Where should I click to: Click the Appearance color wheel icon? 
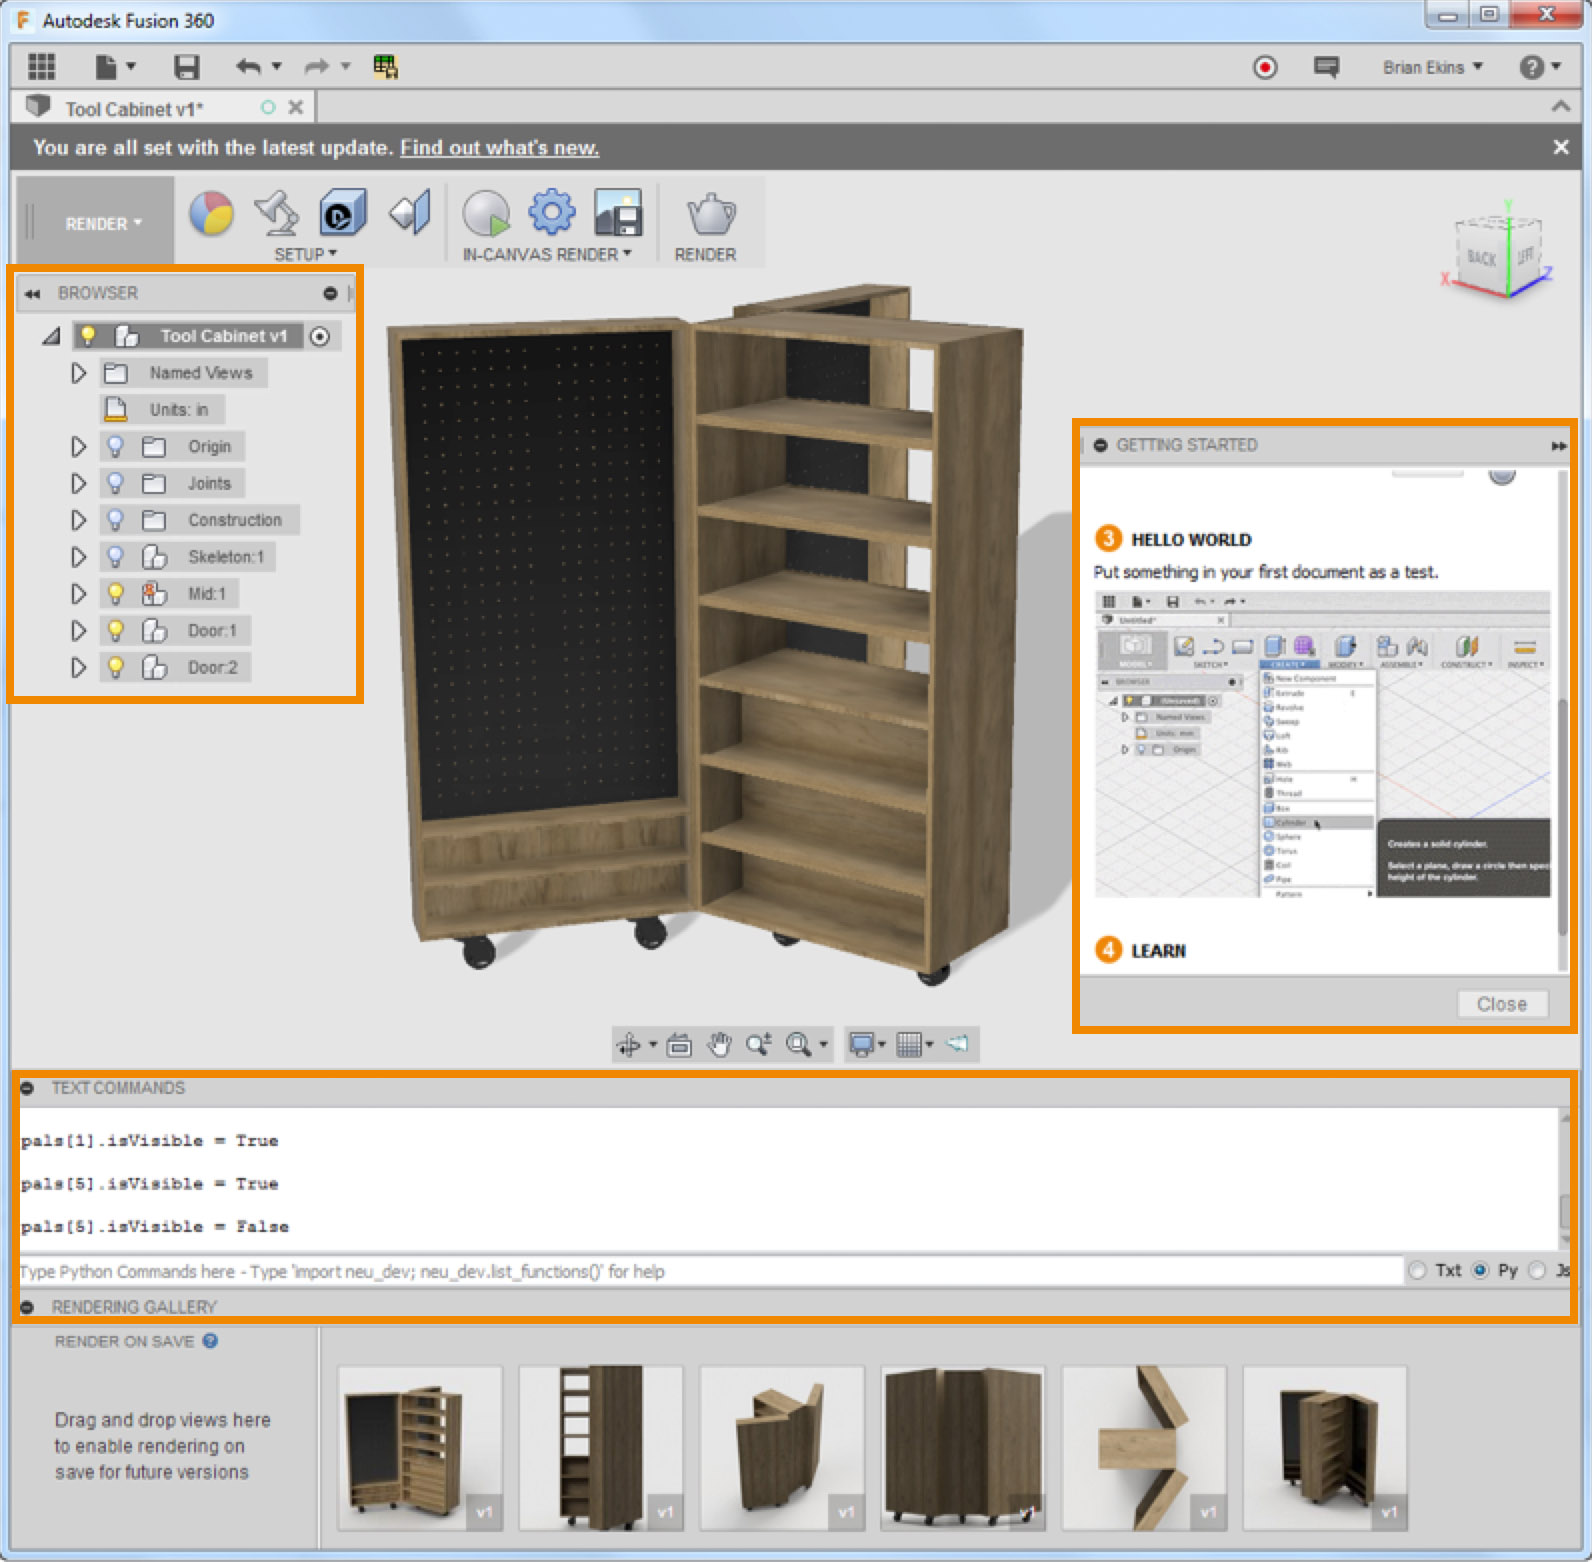pyautogui.click(x=211, y=213)
